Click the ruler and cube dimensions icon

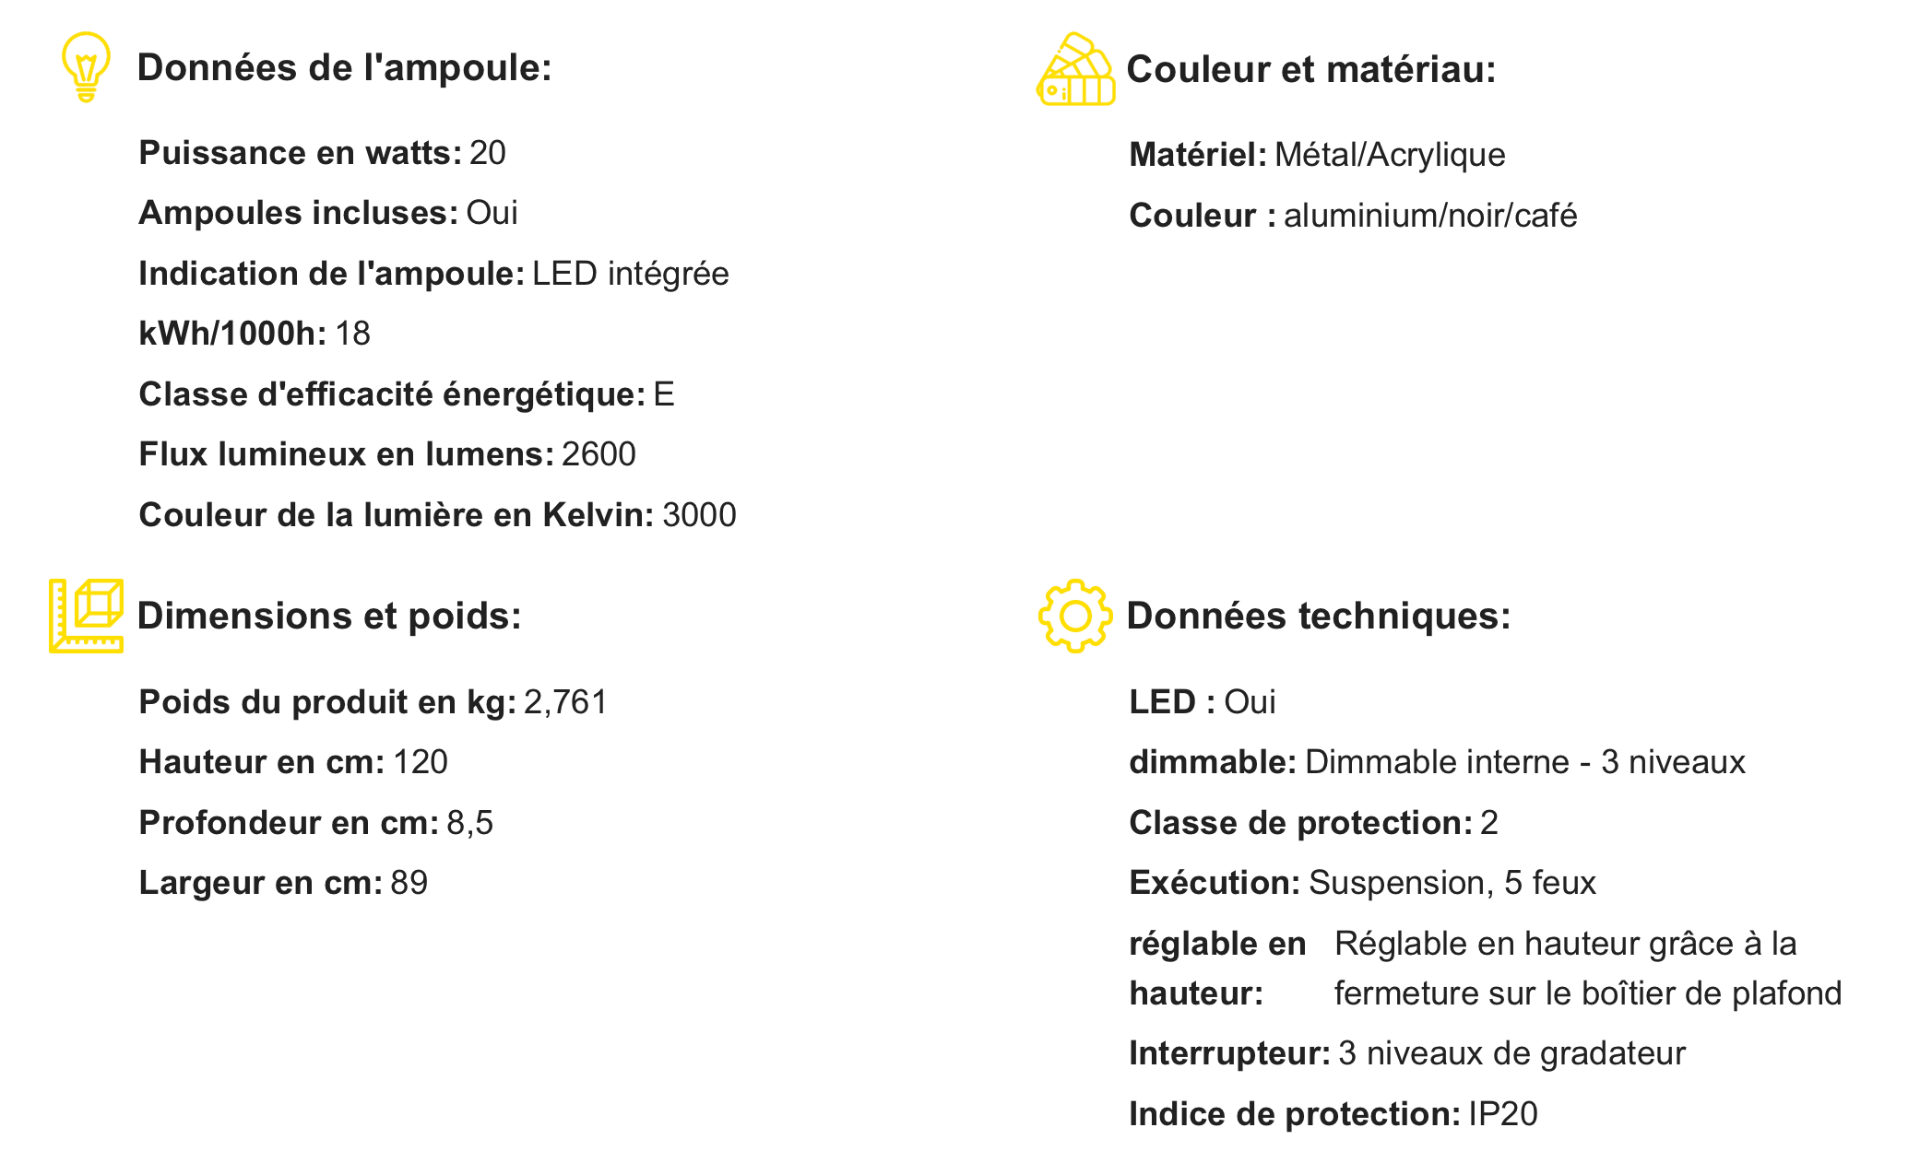[86, 615]
